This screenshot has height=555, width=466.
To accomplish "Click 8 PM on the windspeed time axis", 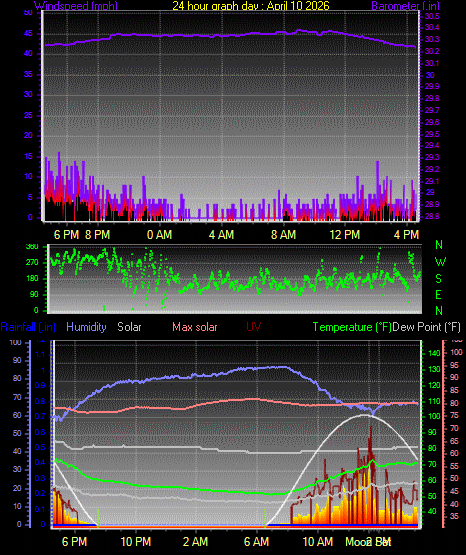I will tap(98, 235).
